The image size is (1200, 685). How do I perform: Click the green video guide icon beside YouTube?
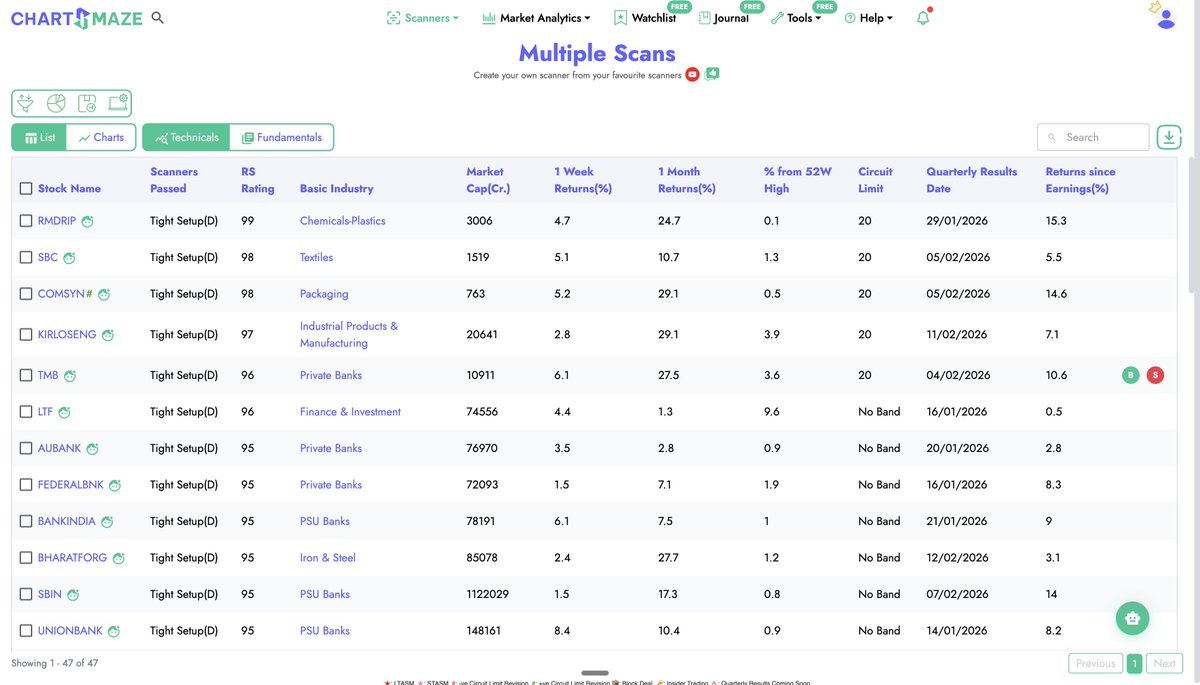pos(711,74)
